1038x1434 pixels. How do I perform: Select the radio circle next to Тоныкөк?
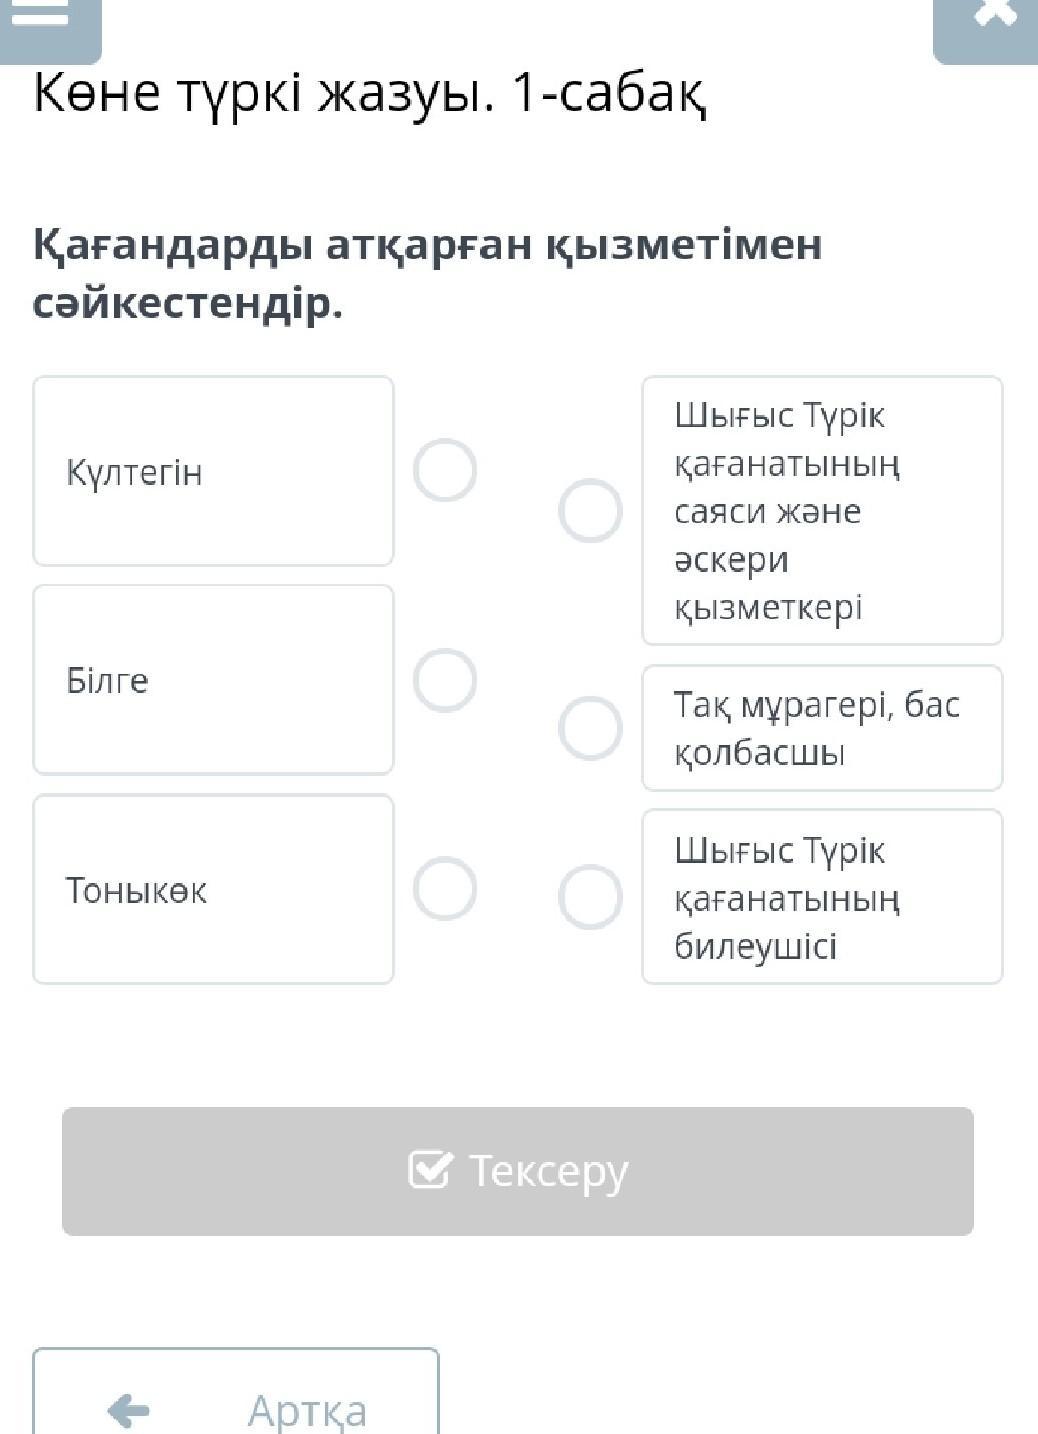coord(445,888)
